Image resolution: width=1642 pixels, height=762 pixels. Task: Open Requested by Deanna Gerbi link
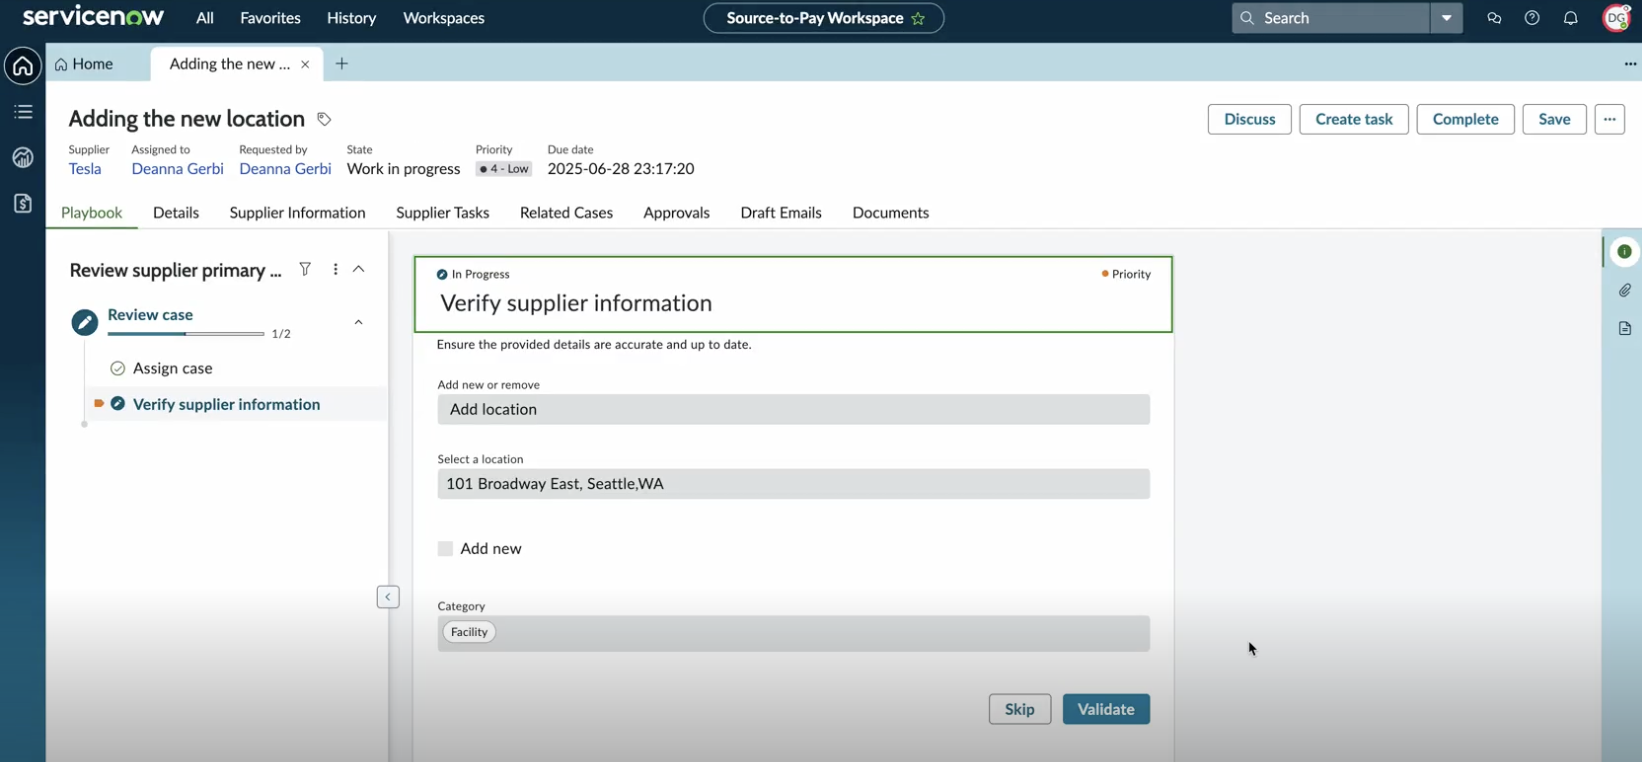point(285,169)
